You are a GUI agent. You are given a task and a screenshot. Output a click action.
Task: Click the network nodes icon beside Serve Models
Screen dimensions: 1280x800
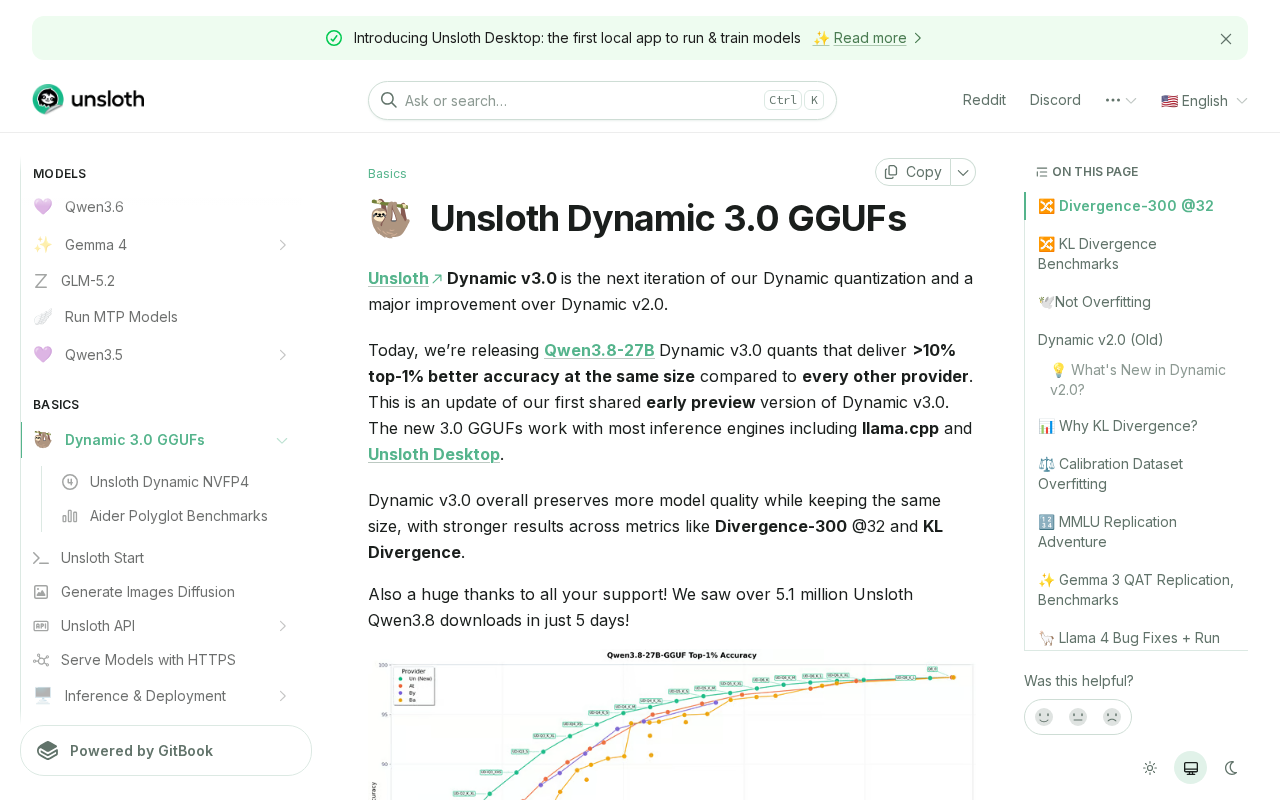[41, 660]
